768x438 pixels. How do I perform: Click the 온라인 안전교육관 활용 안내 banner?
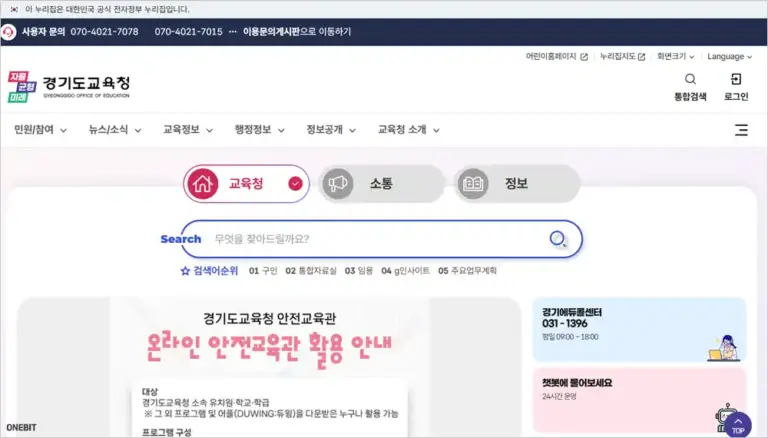click(269, 367)
